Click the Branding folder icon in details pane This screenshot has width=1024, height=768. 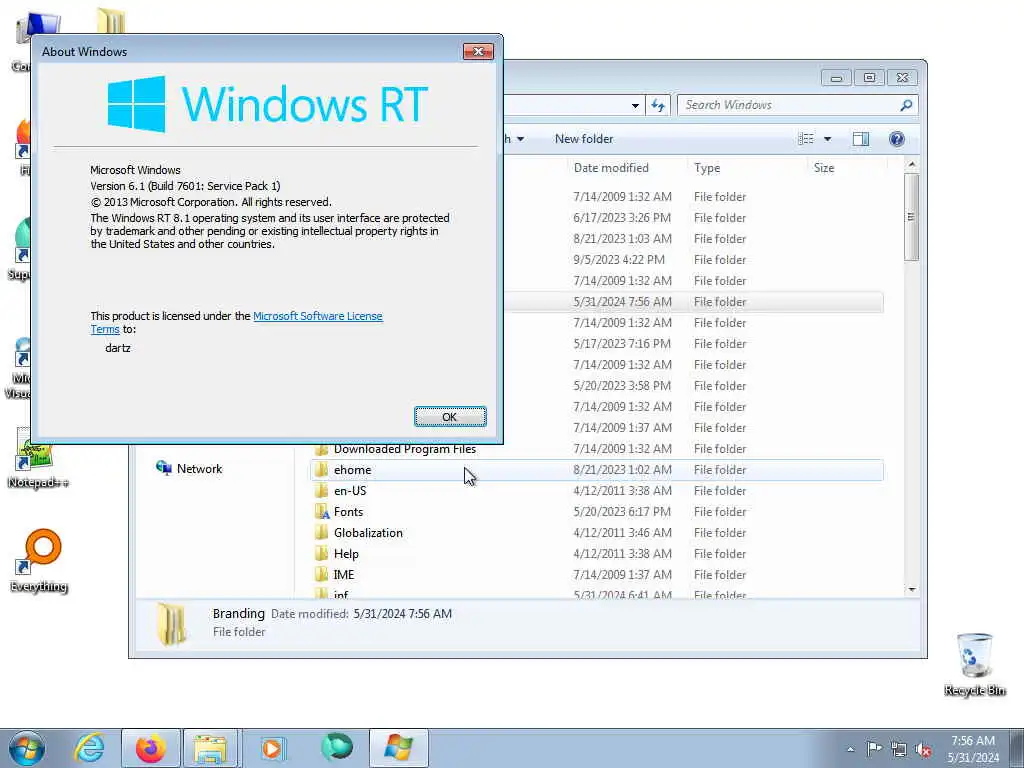tap(171, 624)
